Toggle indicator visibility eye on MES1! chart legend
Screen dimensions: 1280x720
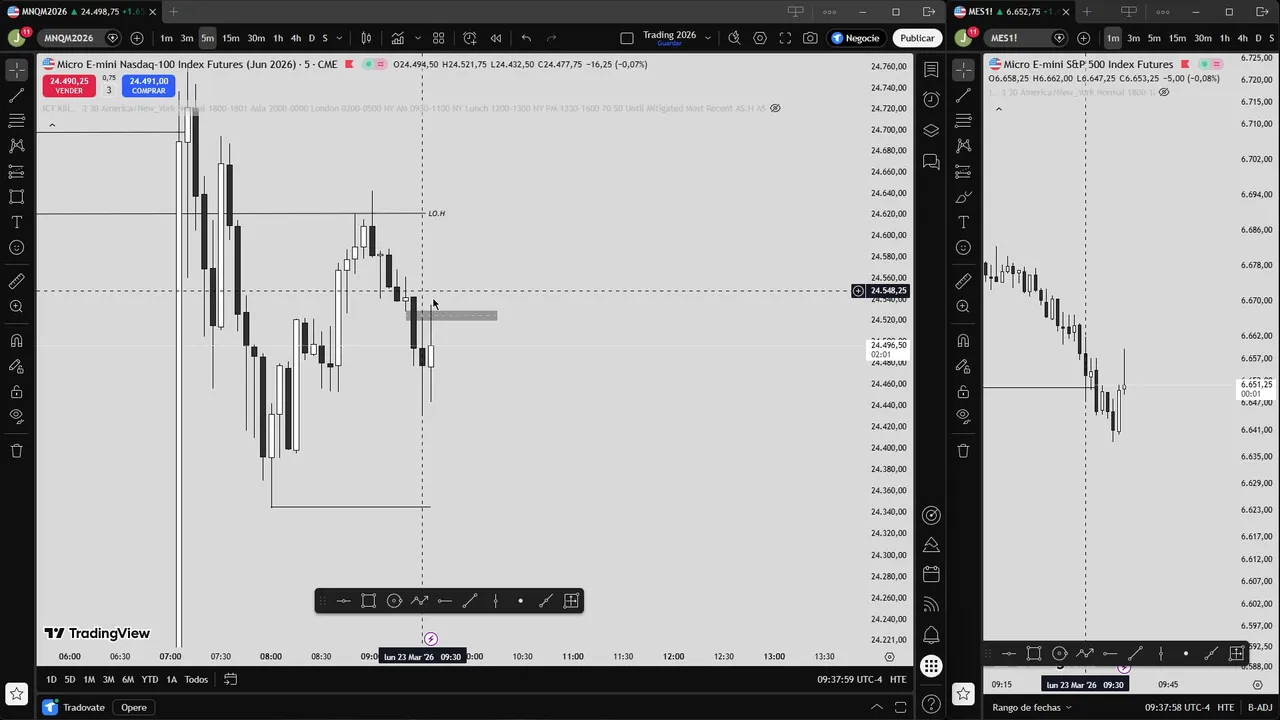coord(1164,92)
